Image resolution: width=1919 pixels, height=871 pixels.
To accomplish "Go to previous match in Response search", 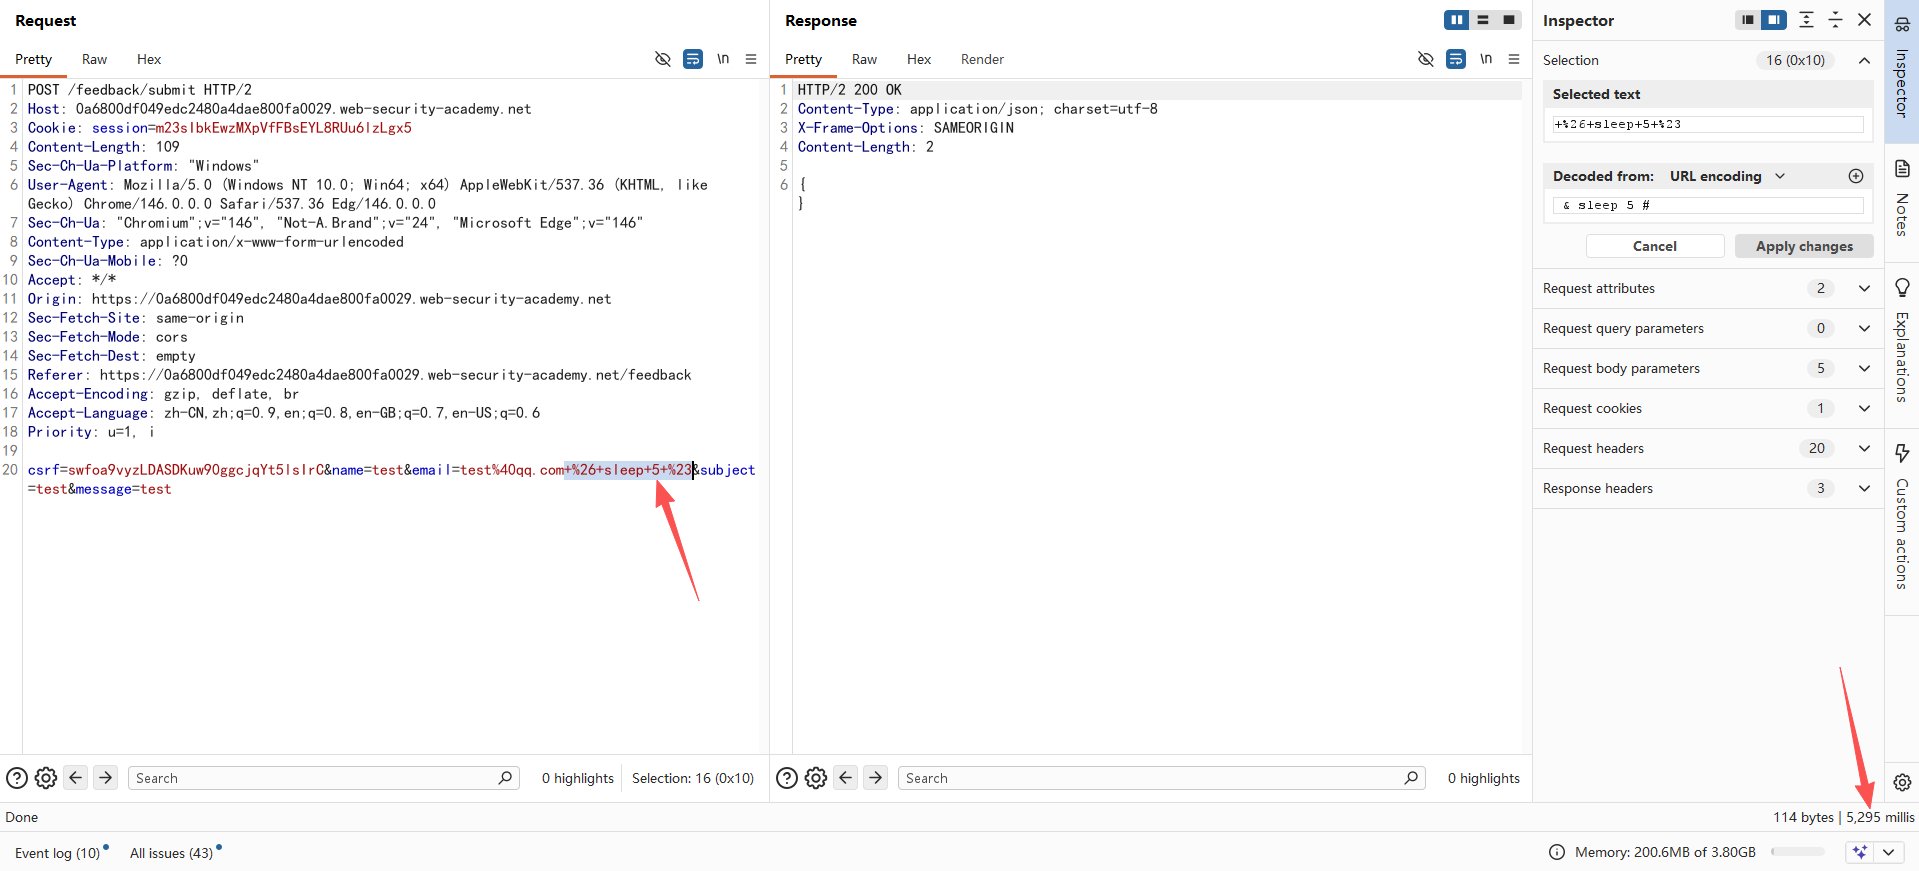I will click(846, 778).
